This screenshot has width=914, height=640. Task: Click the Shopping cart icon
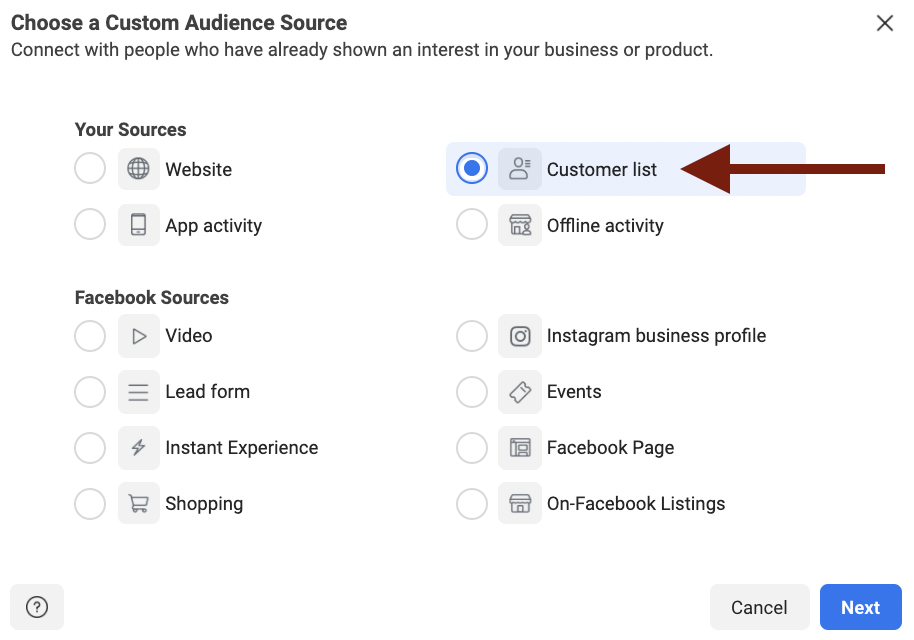click(x=139, y=504)
